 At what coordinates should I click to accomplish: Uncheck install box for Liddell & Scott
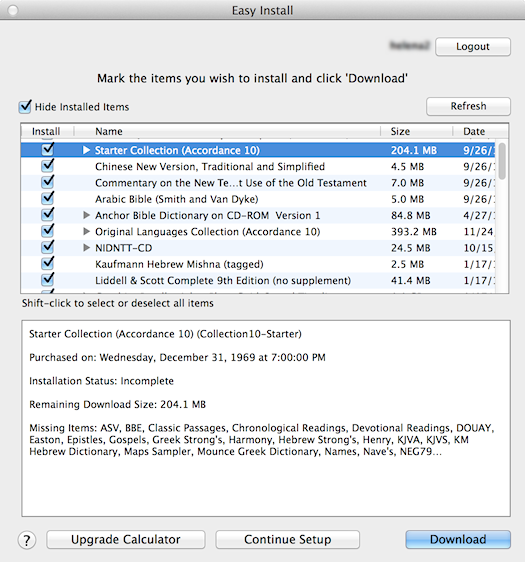[x=48, y=280]
